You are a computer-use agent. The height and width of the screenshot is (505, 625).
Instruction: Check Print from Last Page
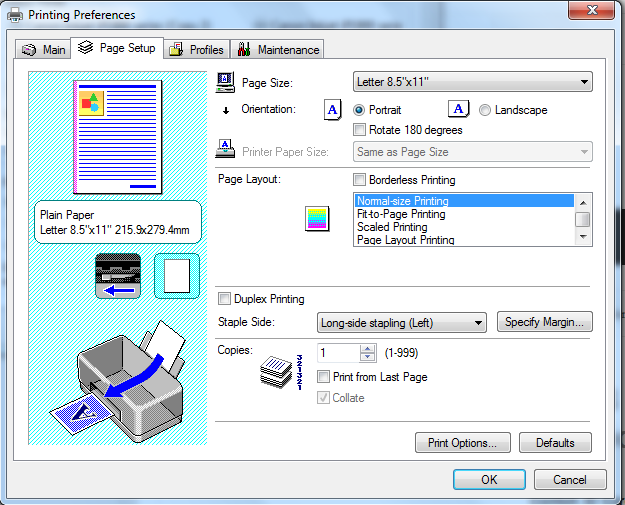[323, 377]
